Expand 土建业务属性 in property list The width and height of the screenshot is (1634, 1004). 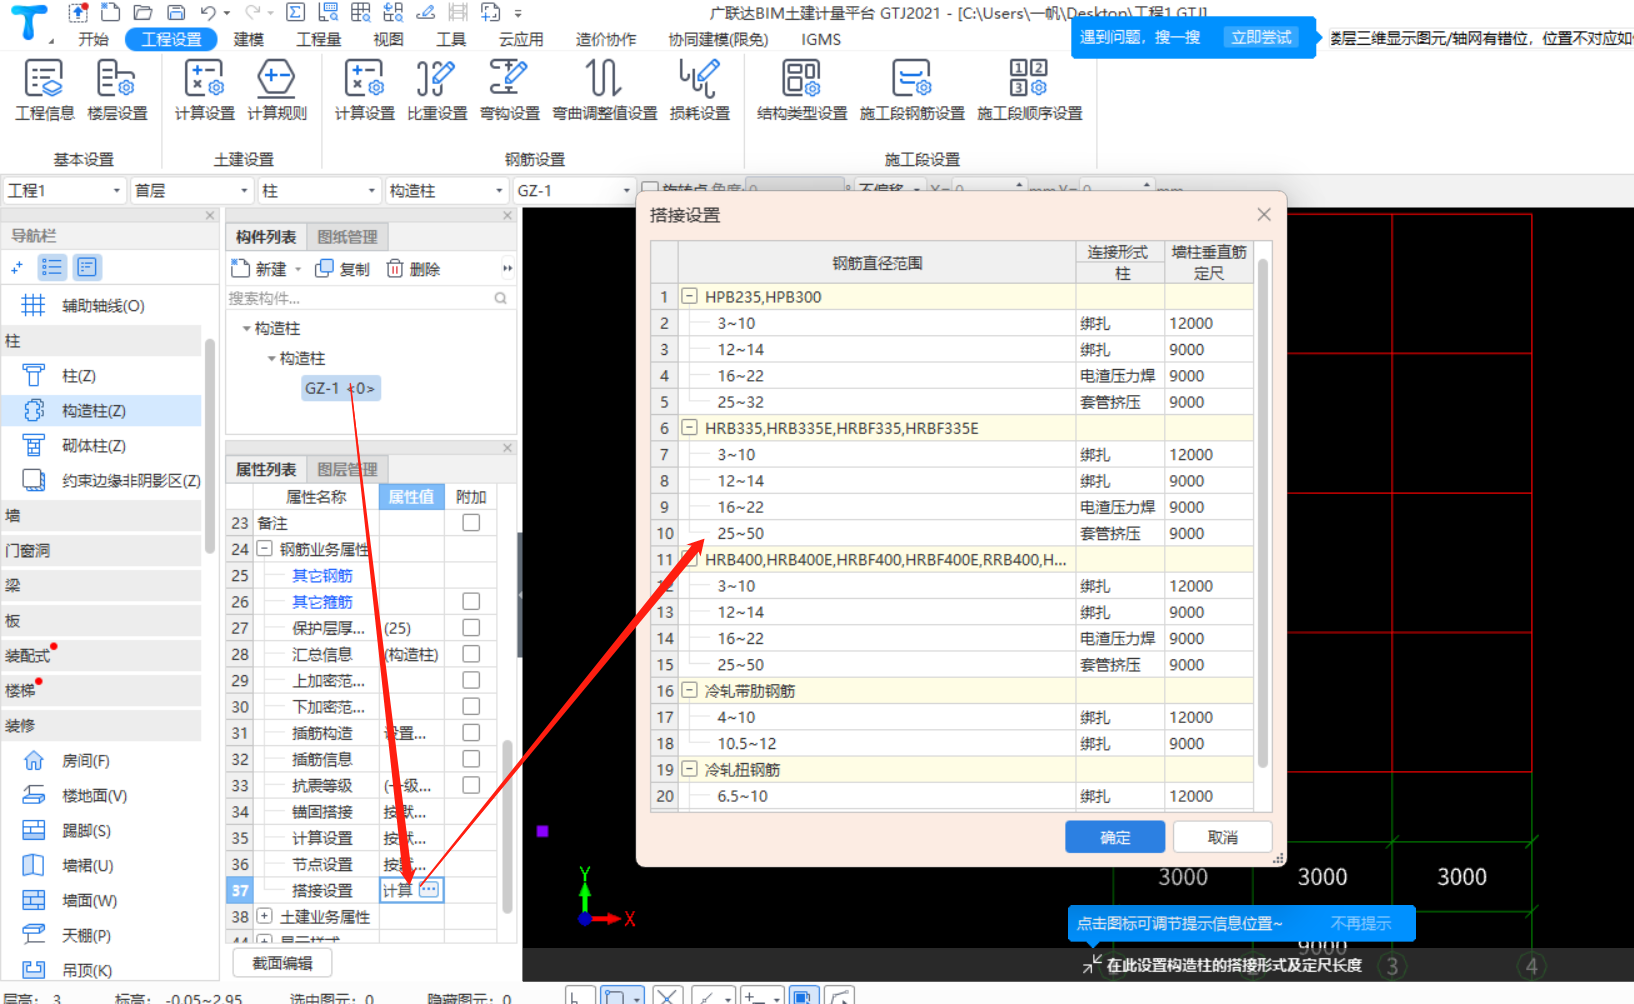[264, 915]
